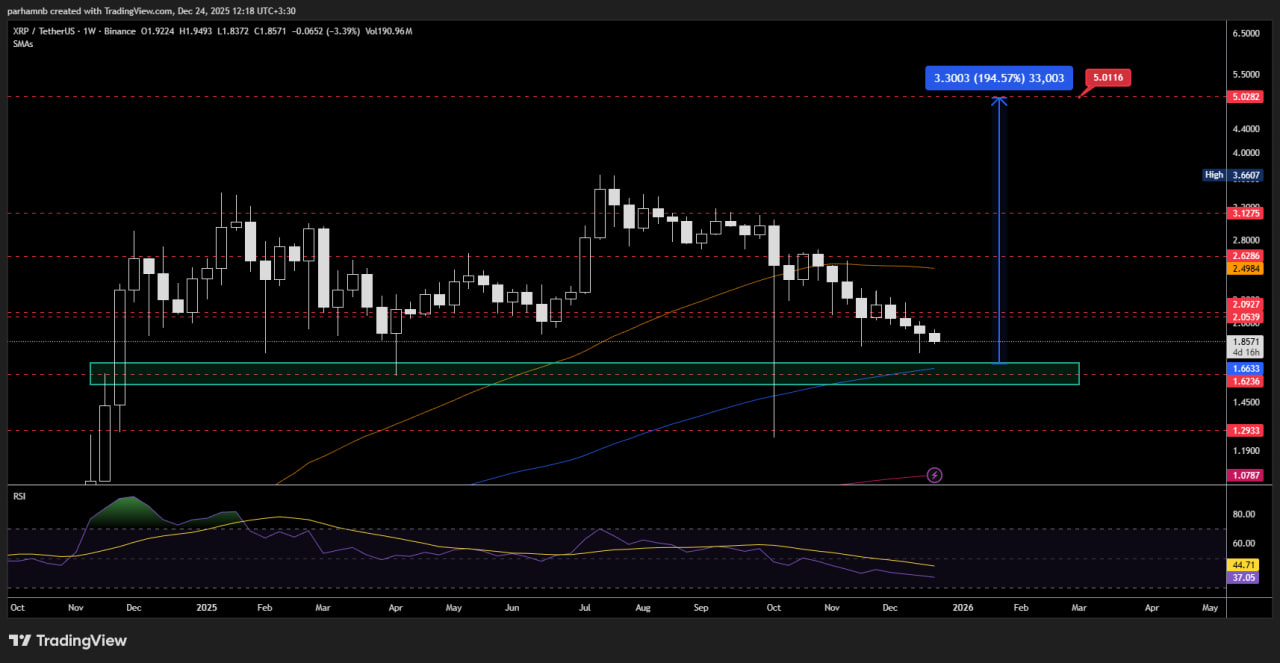Click the TradingView logo at bottom left
Viewport: 1280px width, 663px height.
(x=68, y=640)
